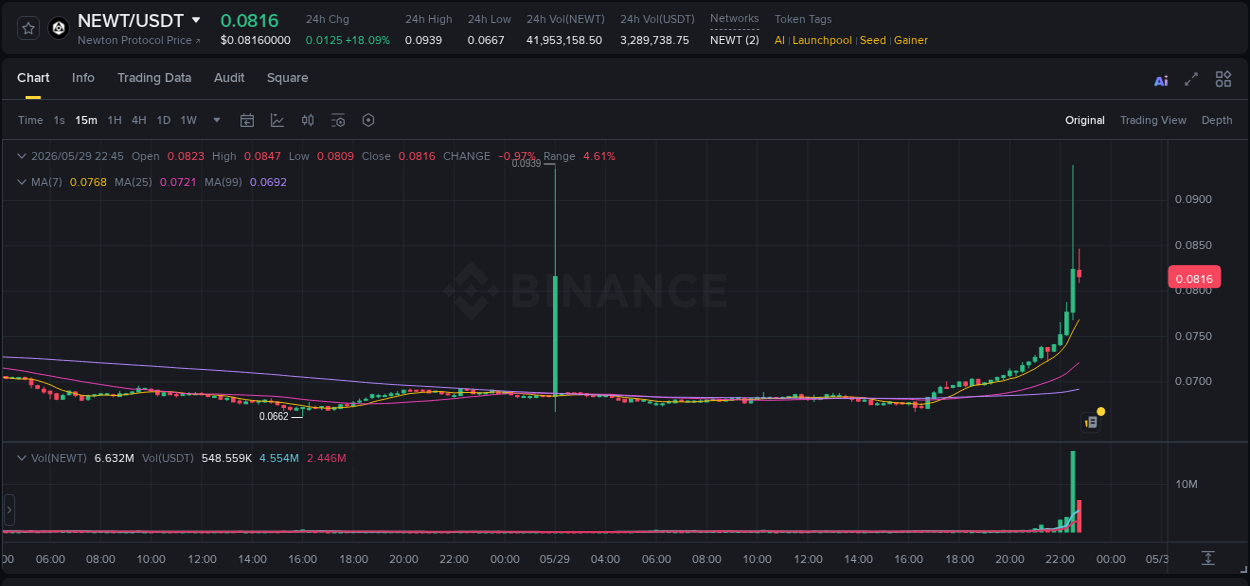Select the 15m interval
Viewport: 1250px width, 586px height.
point(86,120)
